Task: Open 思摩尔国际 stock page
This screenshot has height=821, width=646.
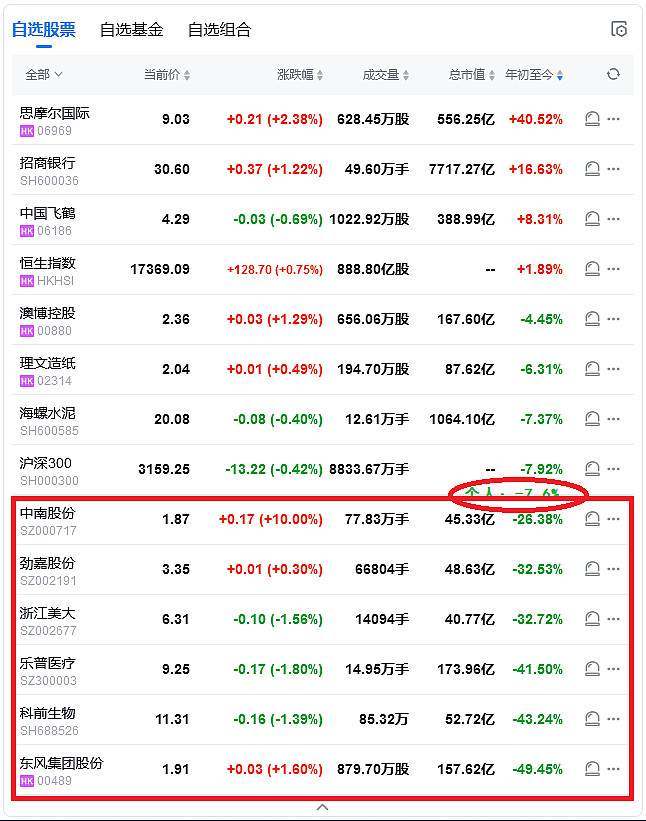Action: click(x=54, y=113)
